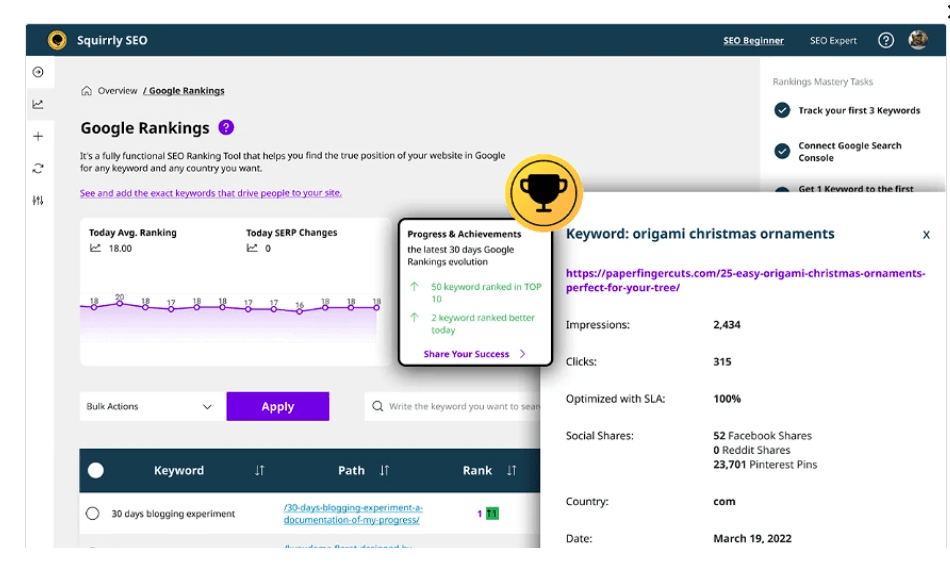Image resolution: width=950 pixels, height=573 pixels.
Task: Switch to SEO Beginner mode
Action: pos(753,41)
